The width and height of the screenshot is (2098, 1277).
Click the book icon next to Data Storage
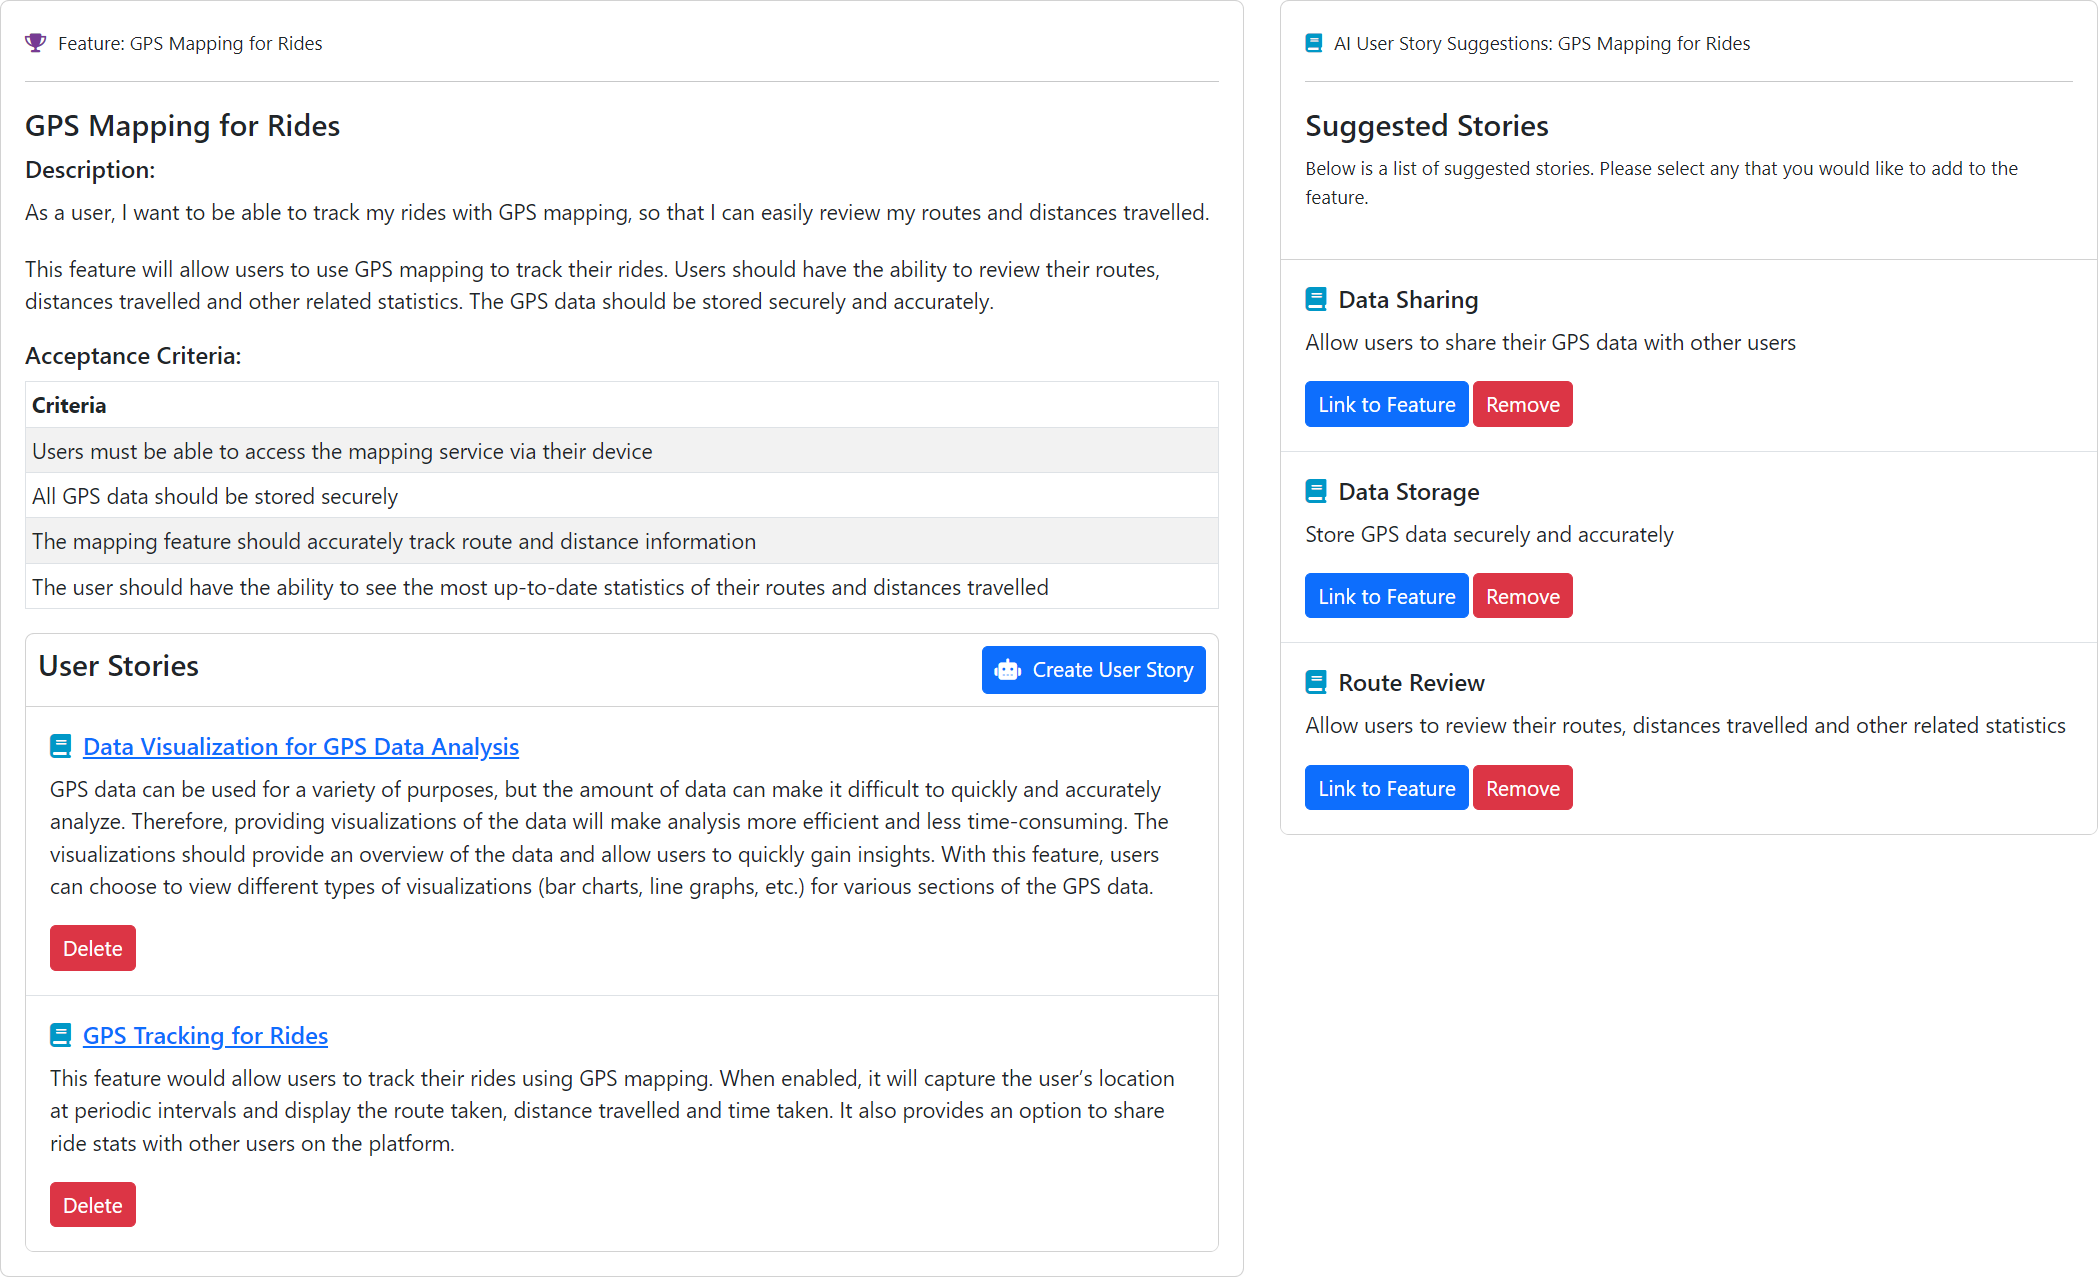1315,491
